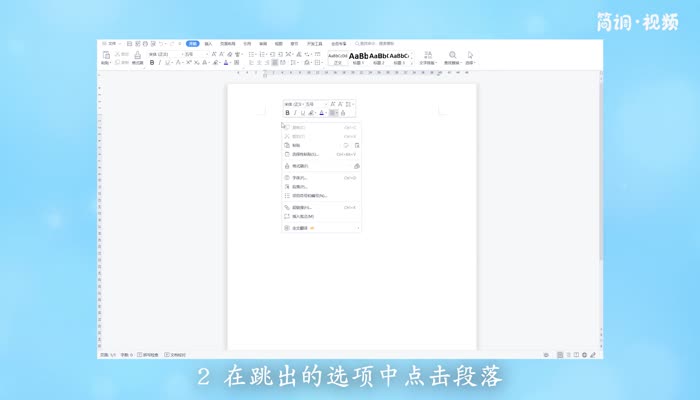This screenshot has height=400, width=700.
Task: Toggle spell check in the status bar
Action: click(x=148, y=354)
